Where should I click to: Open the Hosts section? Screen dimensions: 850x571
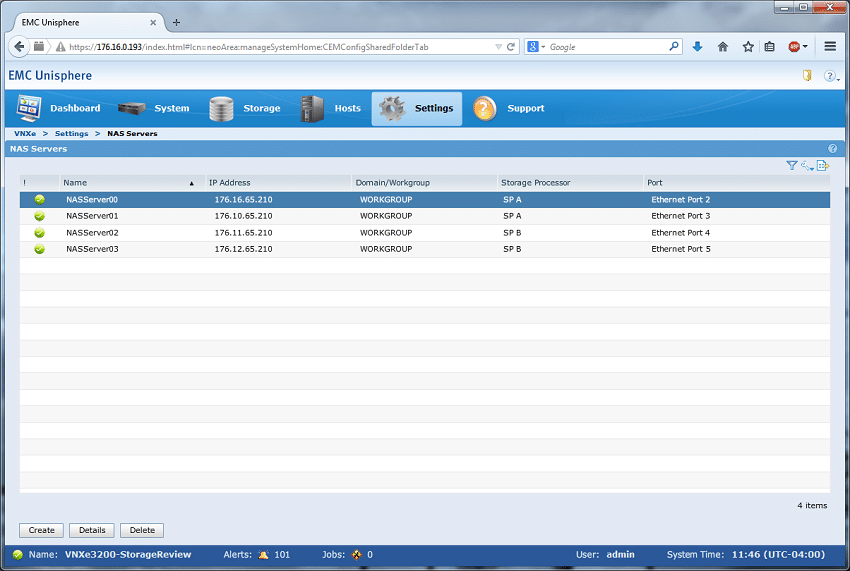(331, 108)
